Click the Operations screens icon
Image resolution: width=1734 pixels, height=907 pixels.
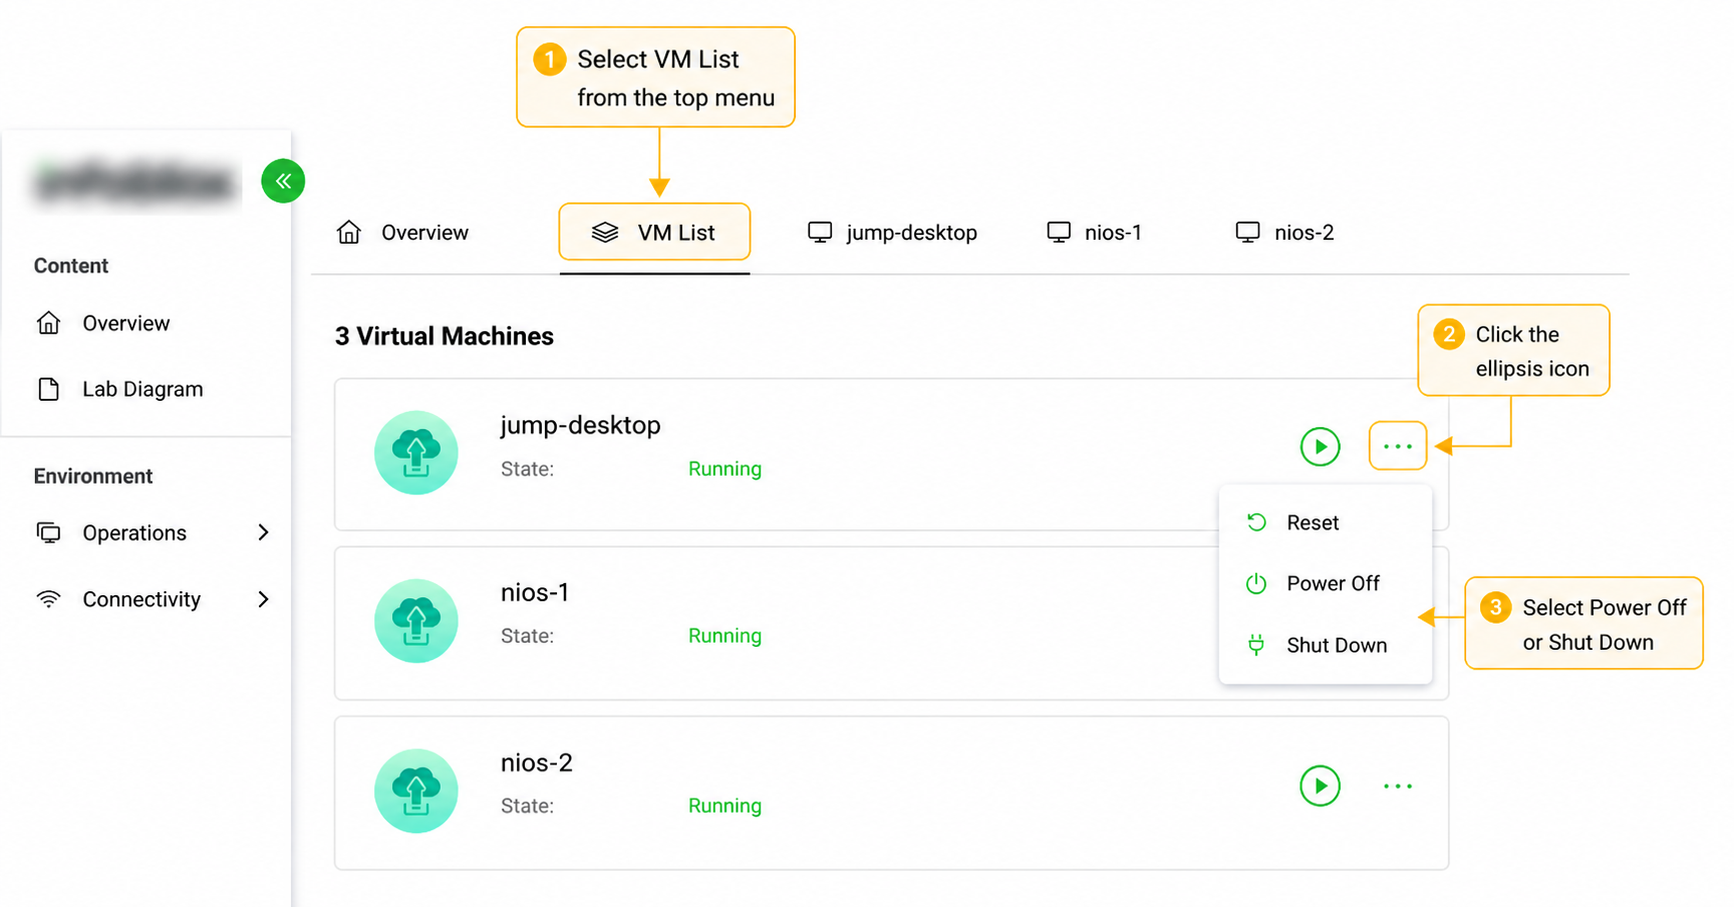pos(48,533)
